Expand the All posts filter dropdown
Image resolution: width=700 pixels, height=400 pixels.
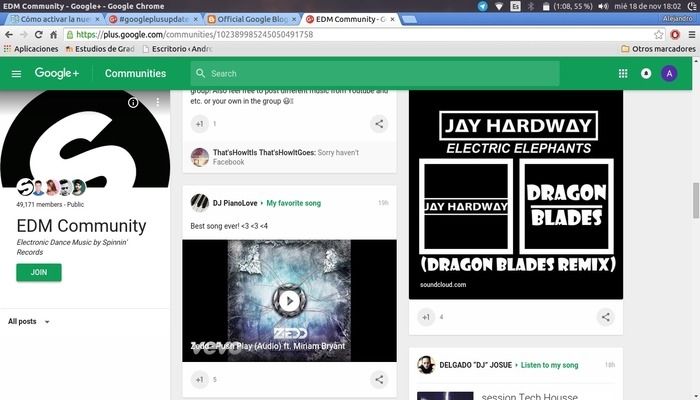tap(29, 321)
